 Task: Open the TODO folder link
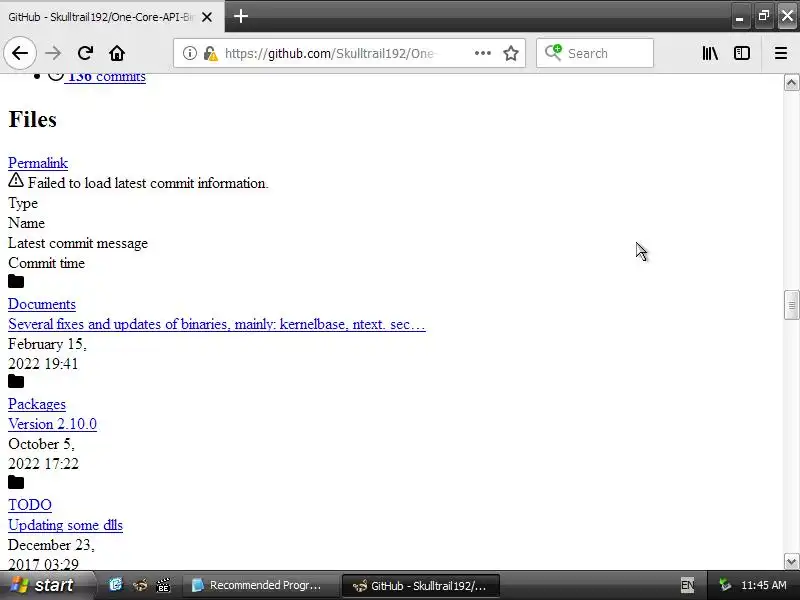point(30,505)
